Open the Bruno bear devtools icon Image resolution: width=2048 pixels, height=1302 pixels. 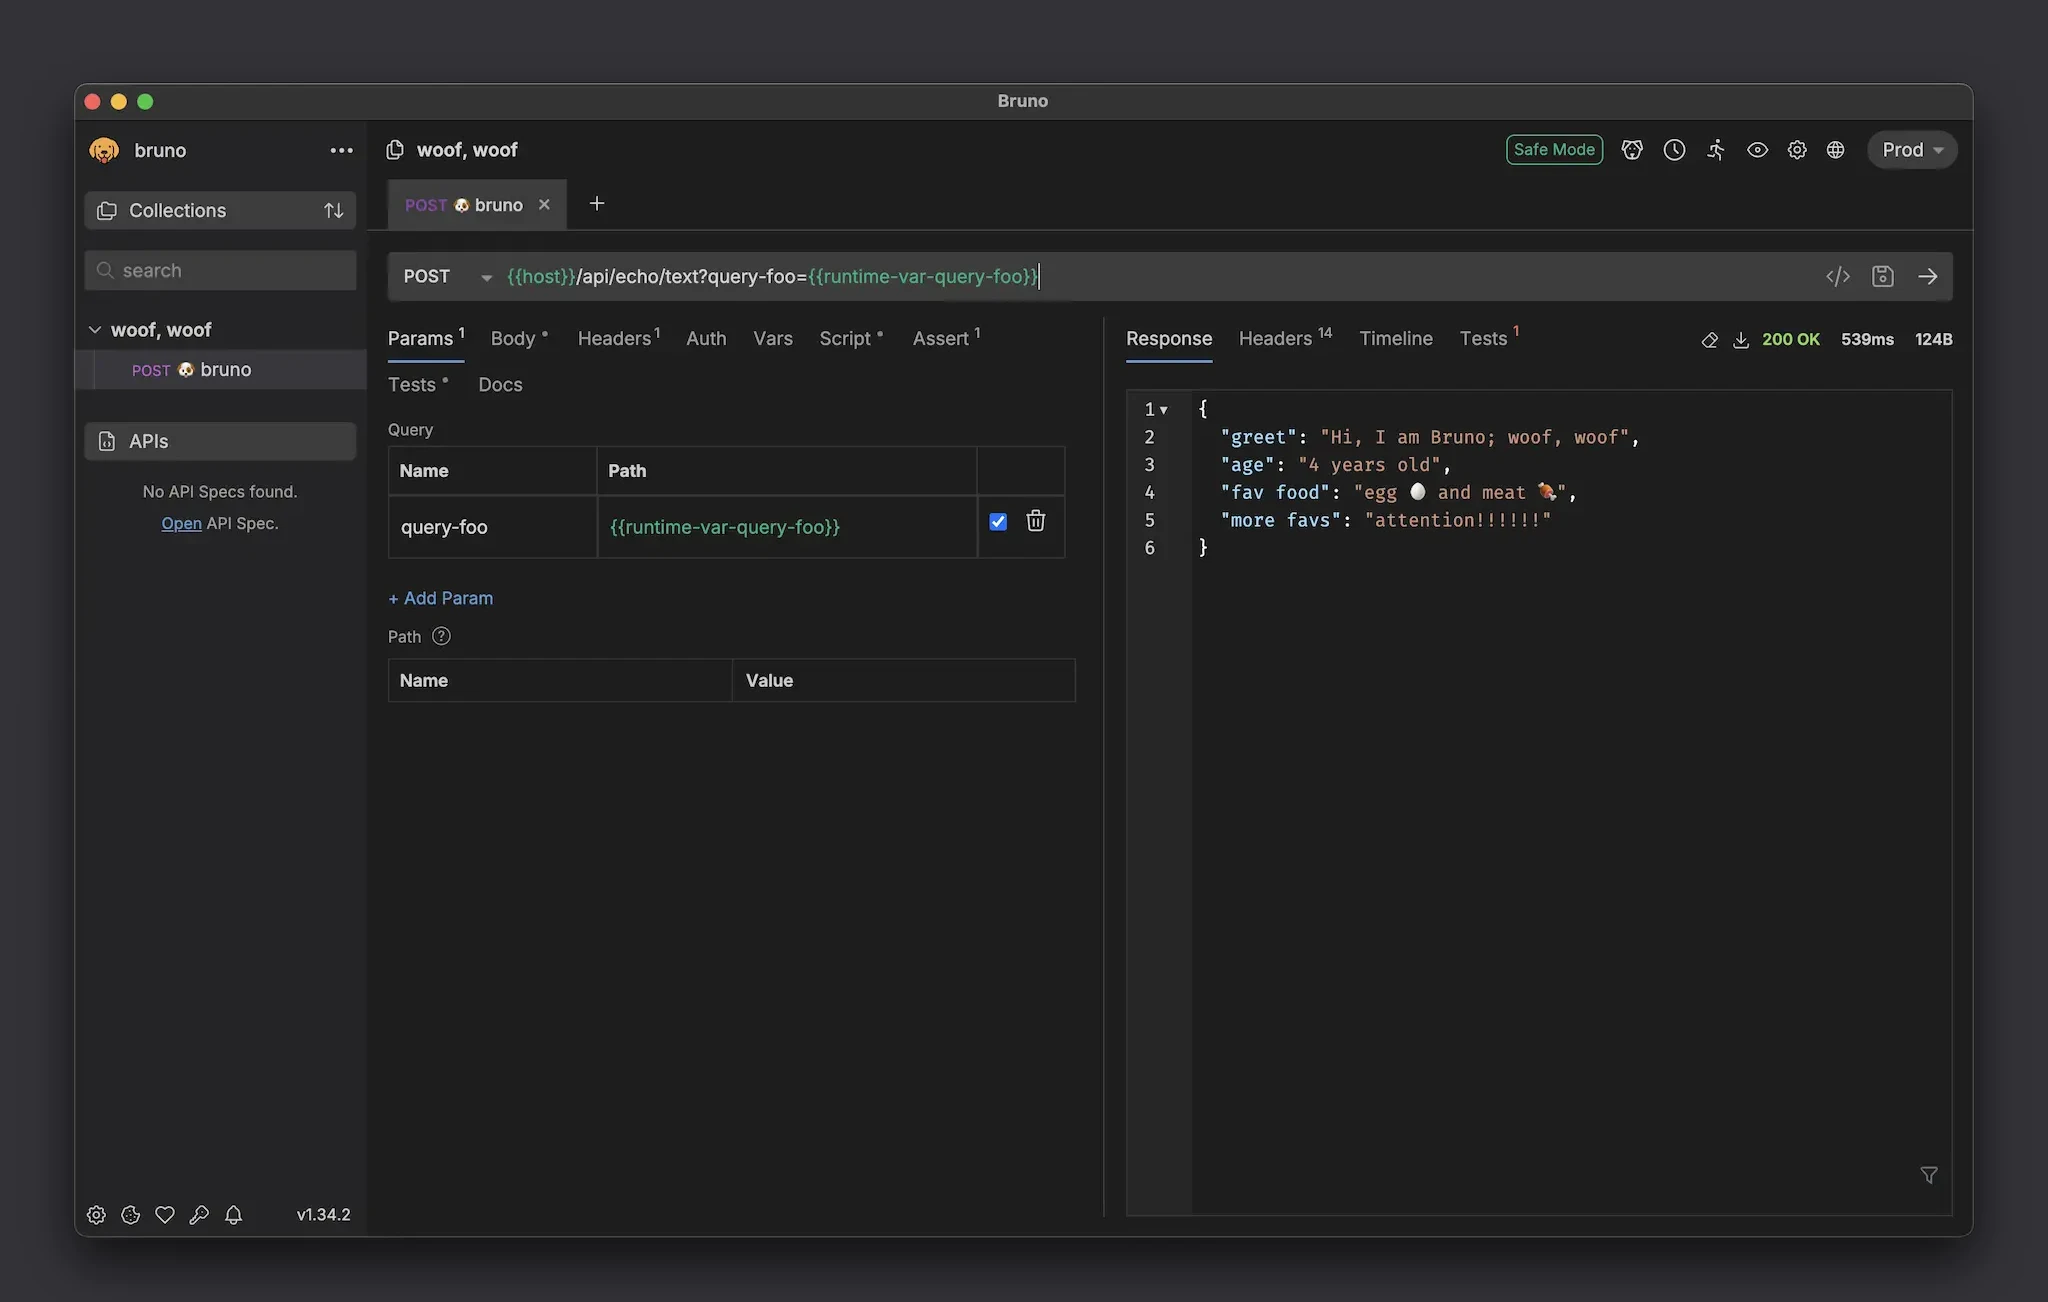coord(1632,150)
